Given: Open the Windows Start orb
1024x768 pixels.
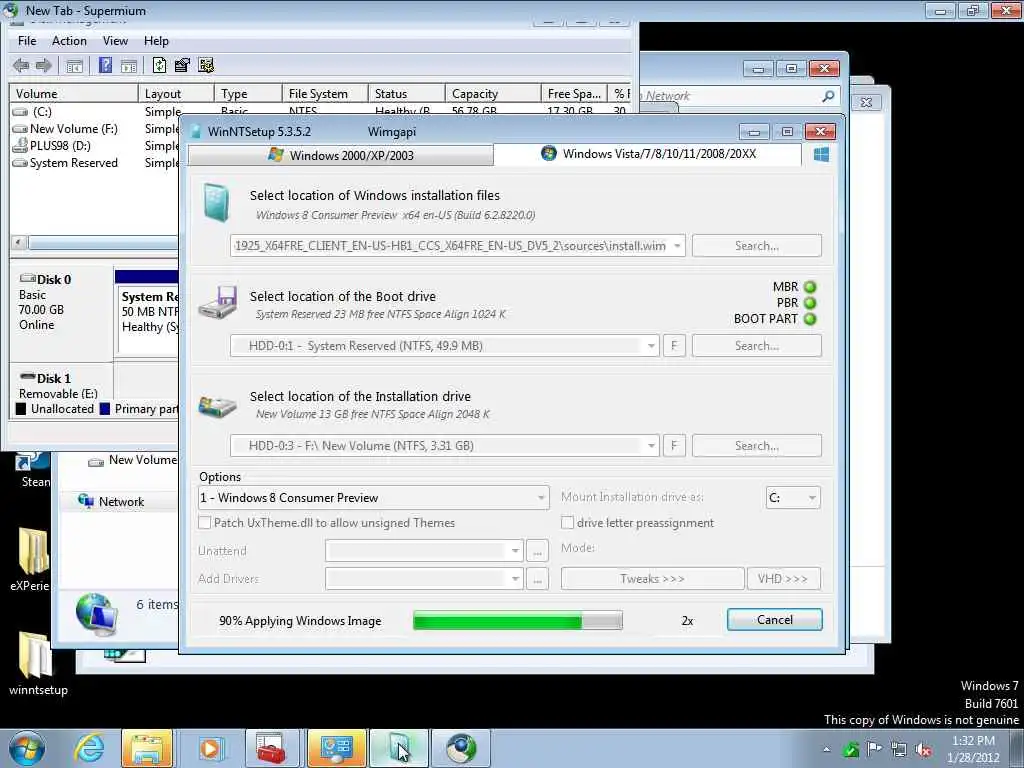Looking at the screenshot, I should pos(26,748).
